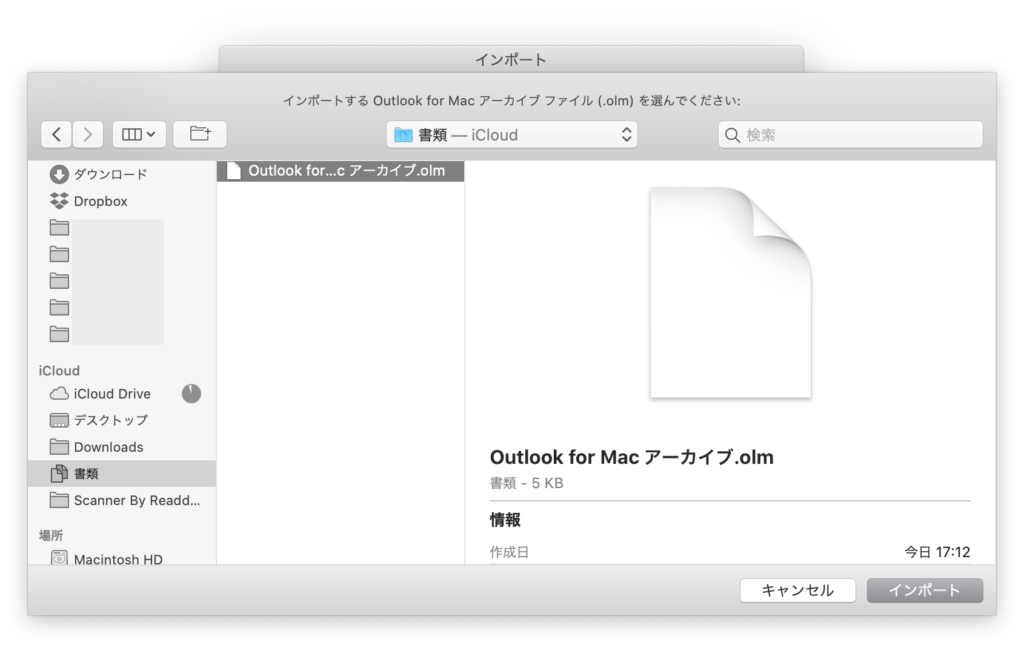Open the column view mode dropdown
1024x648 pixels.
pos(138,135)
